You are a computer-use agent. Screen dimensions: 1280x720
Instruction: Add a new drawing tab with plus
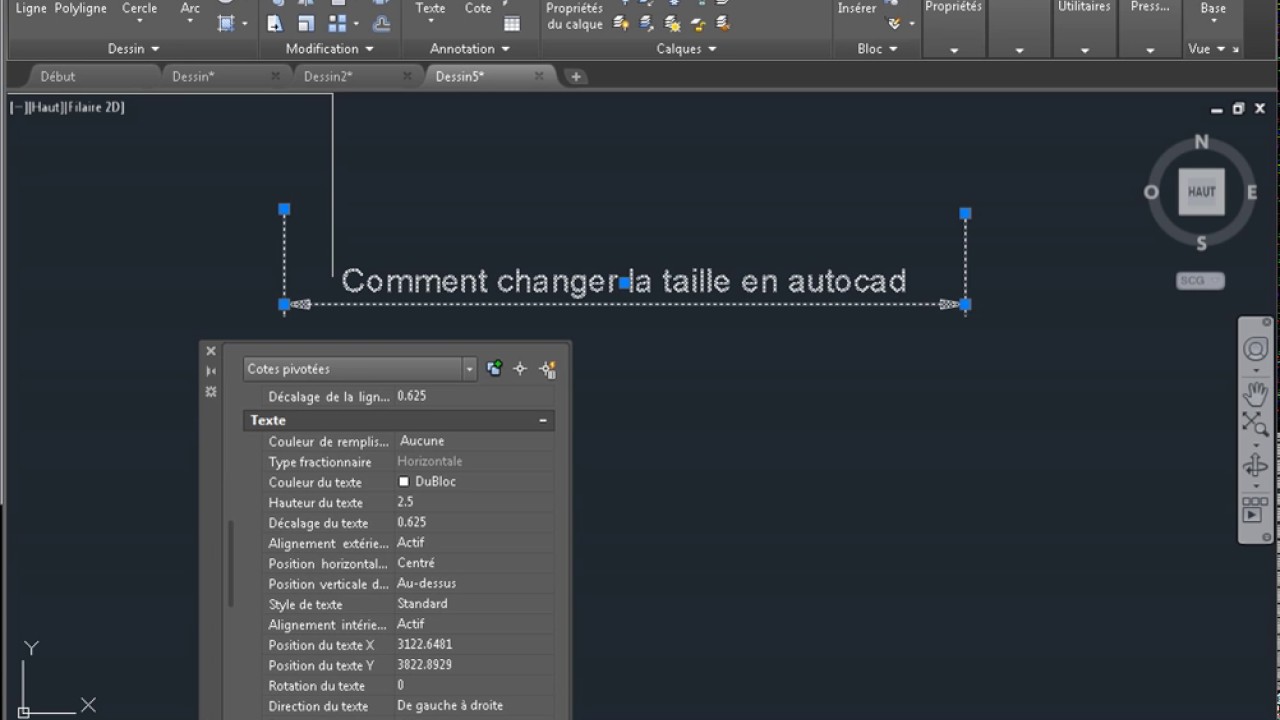(x=575, y=76)
